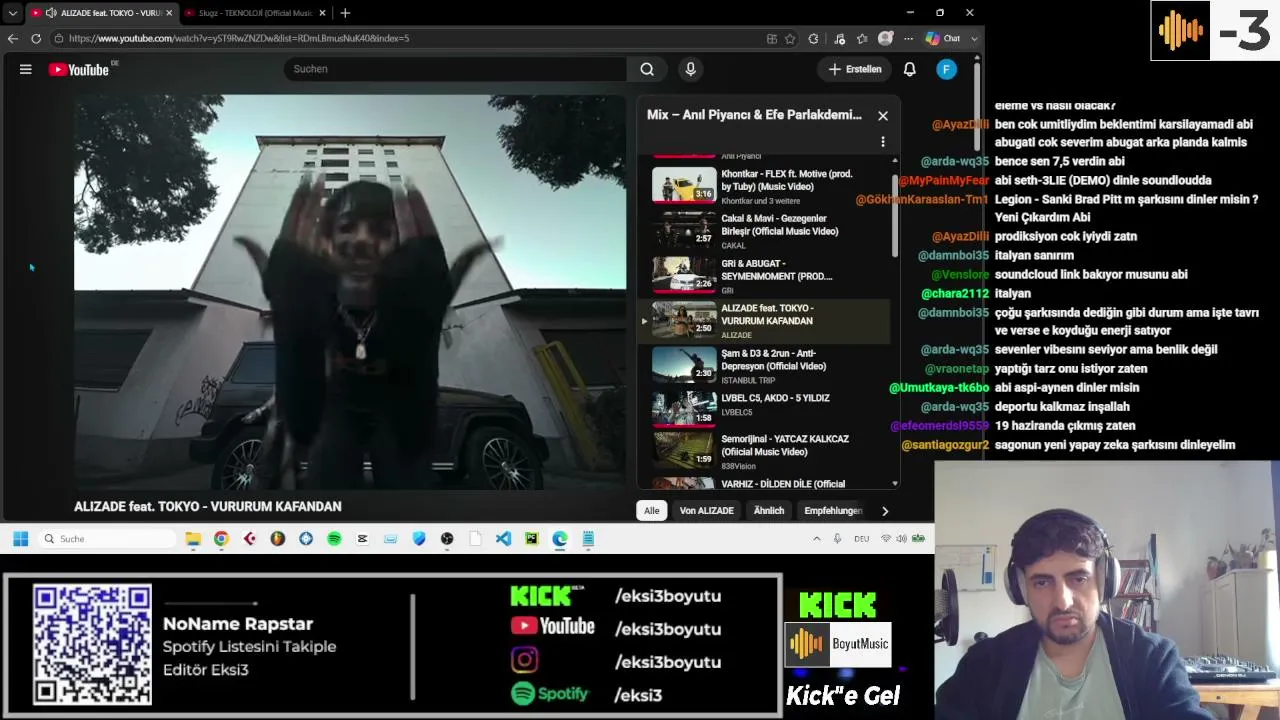Open Google Chrome from the taskbar
The width and height of the screenshot is (1280, 720).
(x=221, y=539)
